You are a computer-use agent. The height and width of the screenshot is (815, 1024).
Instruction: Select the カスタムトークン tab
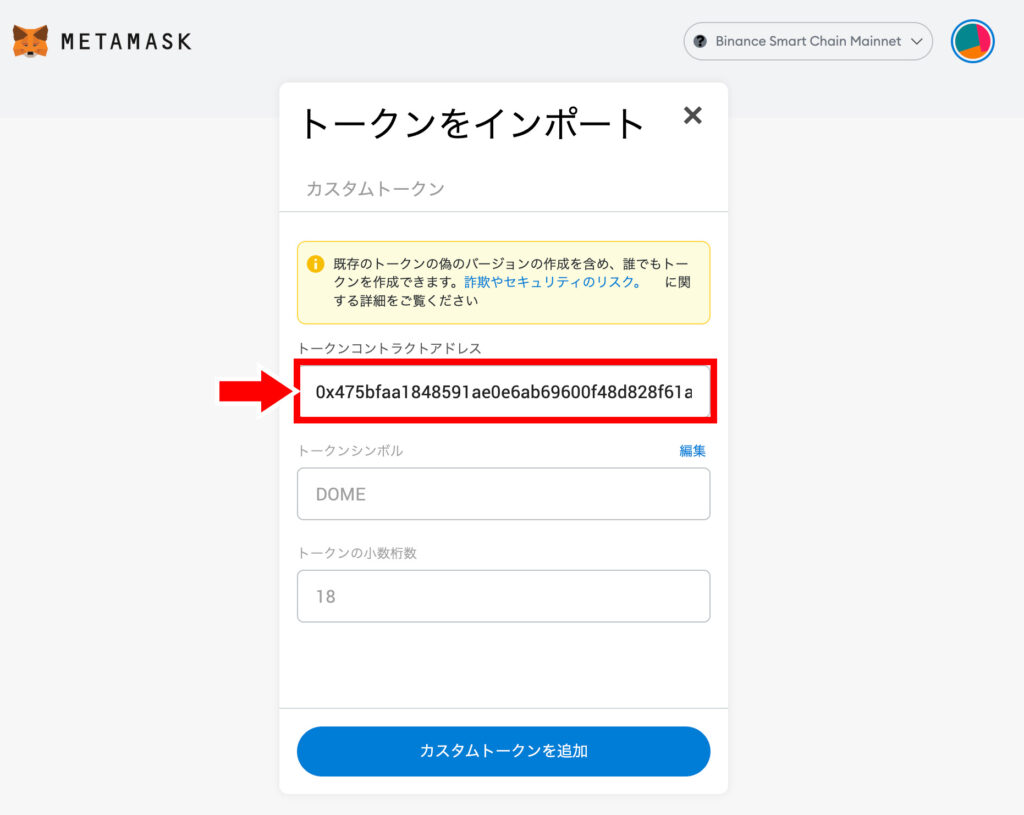tap(375, 189)
